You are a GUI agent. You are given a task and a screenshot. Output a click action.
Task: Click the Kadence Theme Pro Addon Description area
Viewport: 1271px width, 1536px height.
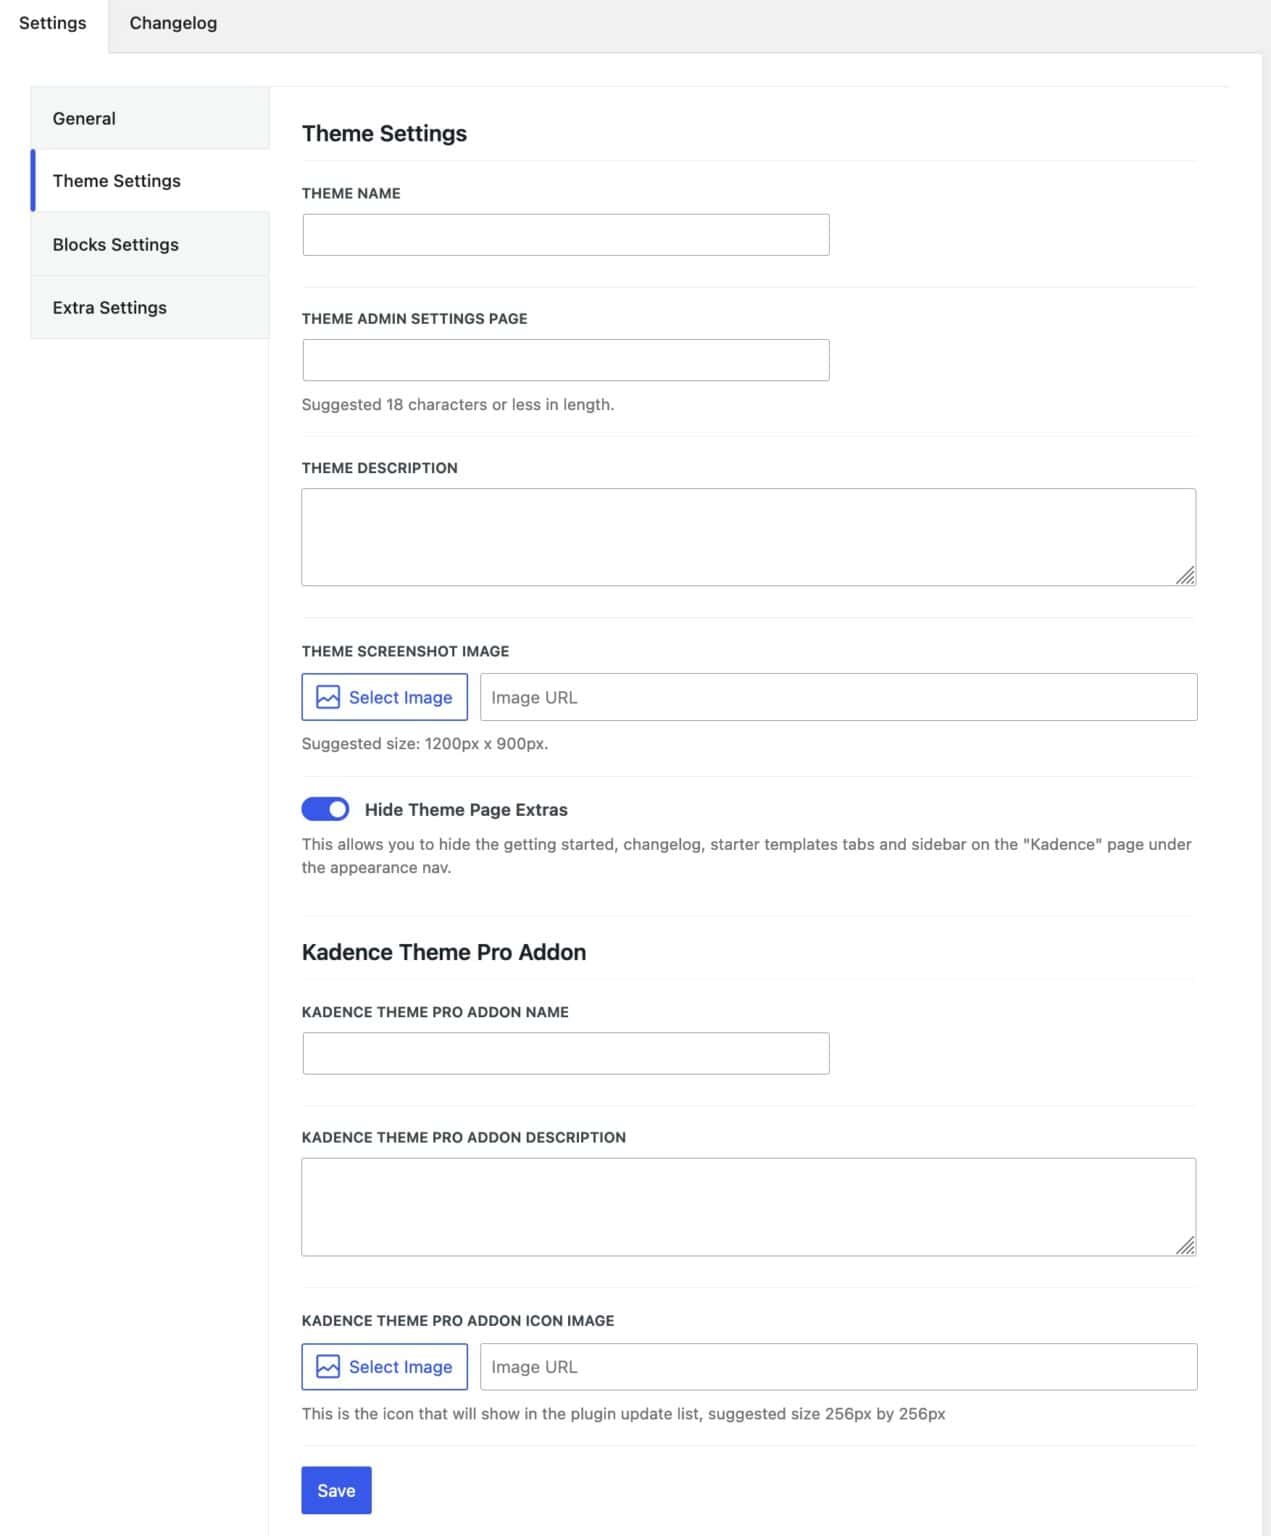point(748,1206)
